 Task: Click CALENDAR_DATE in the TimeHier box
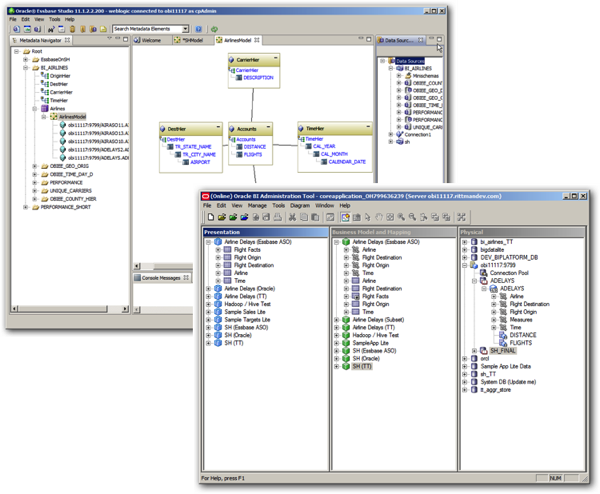pos(347,162)
